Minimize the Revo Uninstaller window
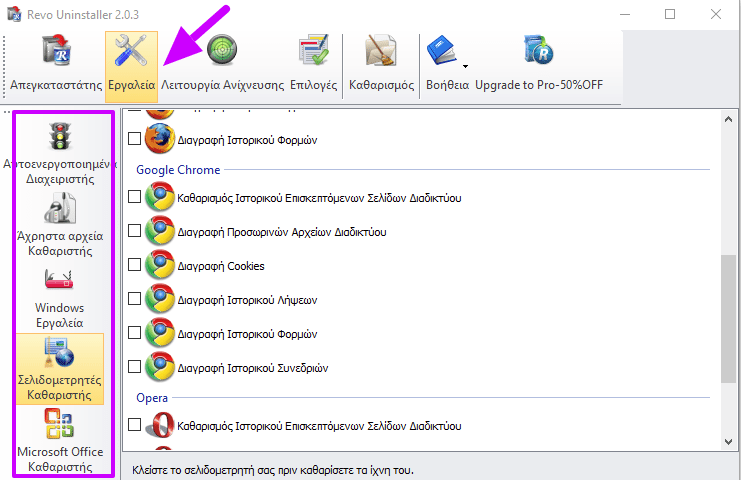The image size is (741, 480). tap(625, 14)
